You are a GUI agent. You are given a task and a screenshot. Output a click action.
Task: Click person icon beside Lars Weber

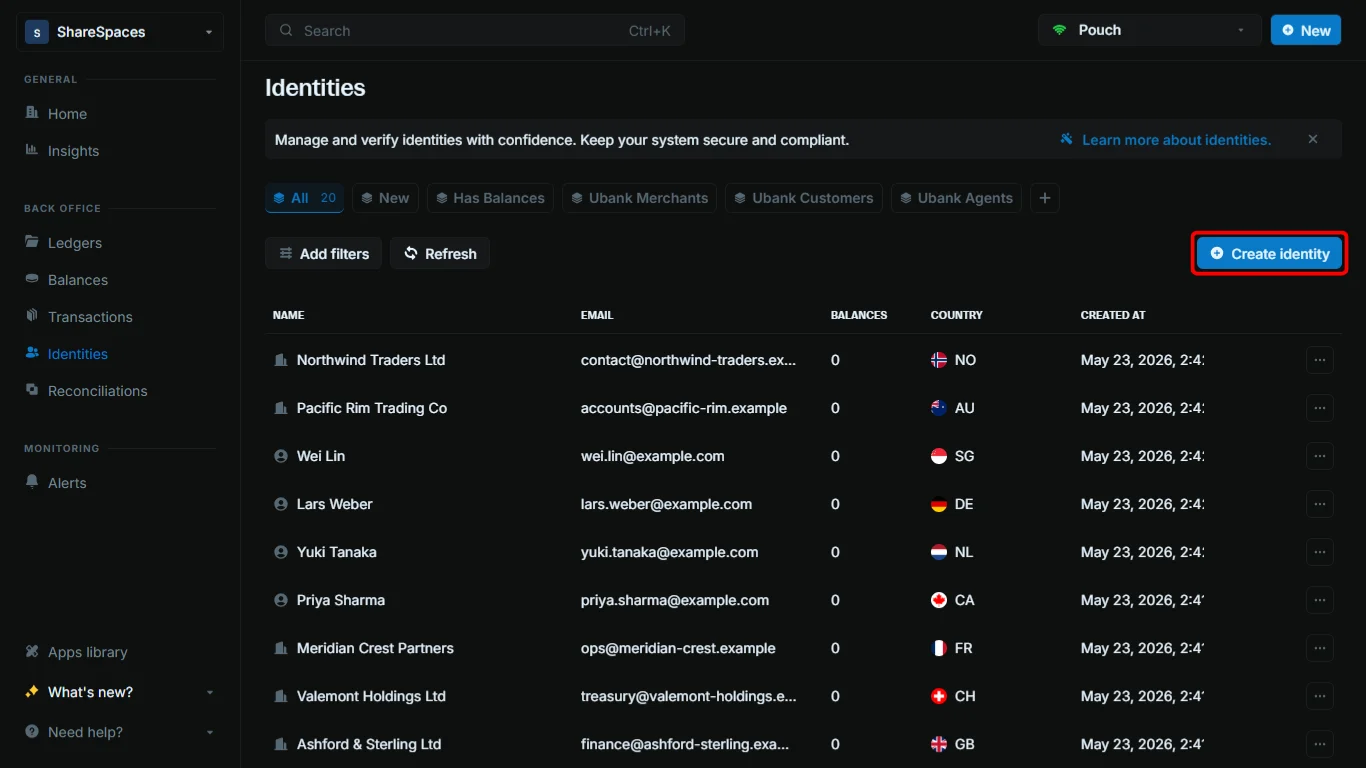[x=281, y=504]
